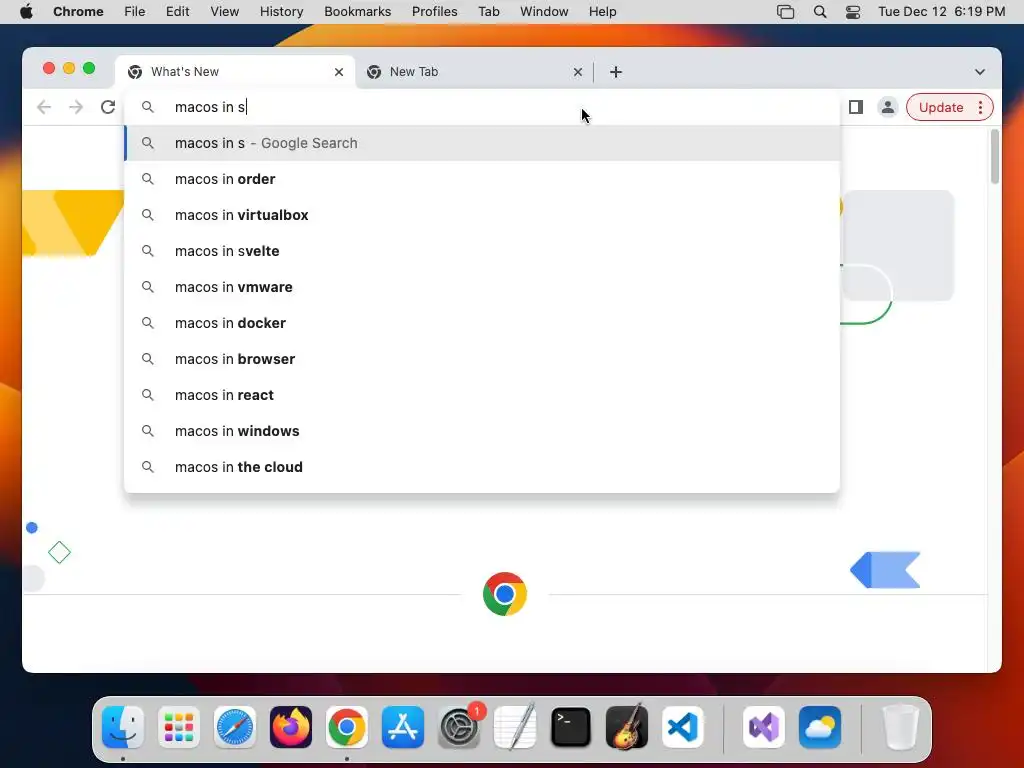Open the Window menu
This screenshot has width=1024, height=768.
[544, 12]
